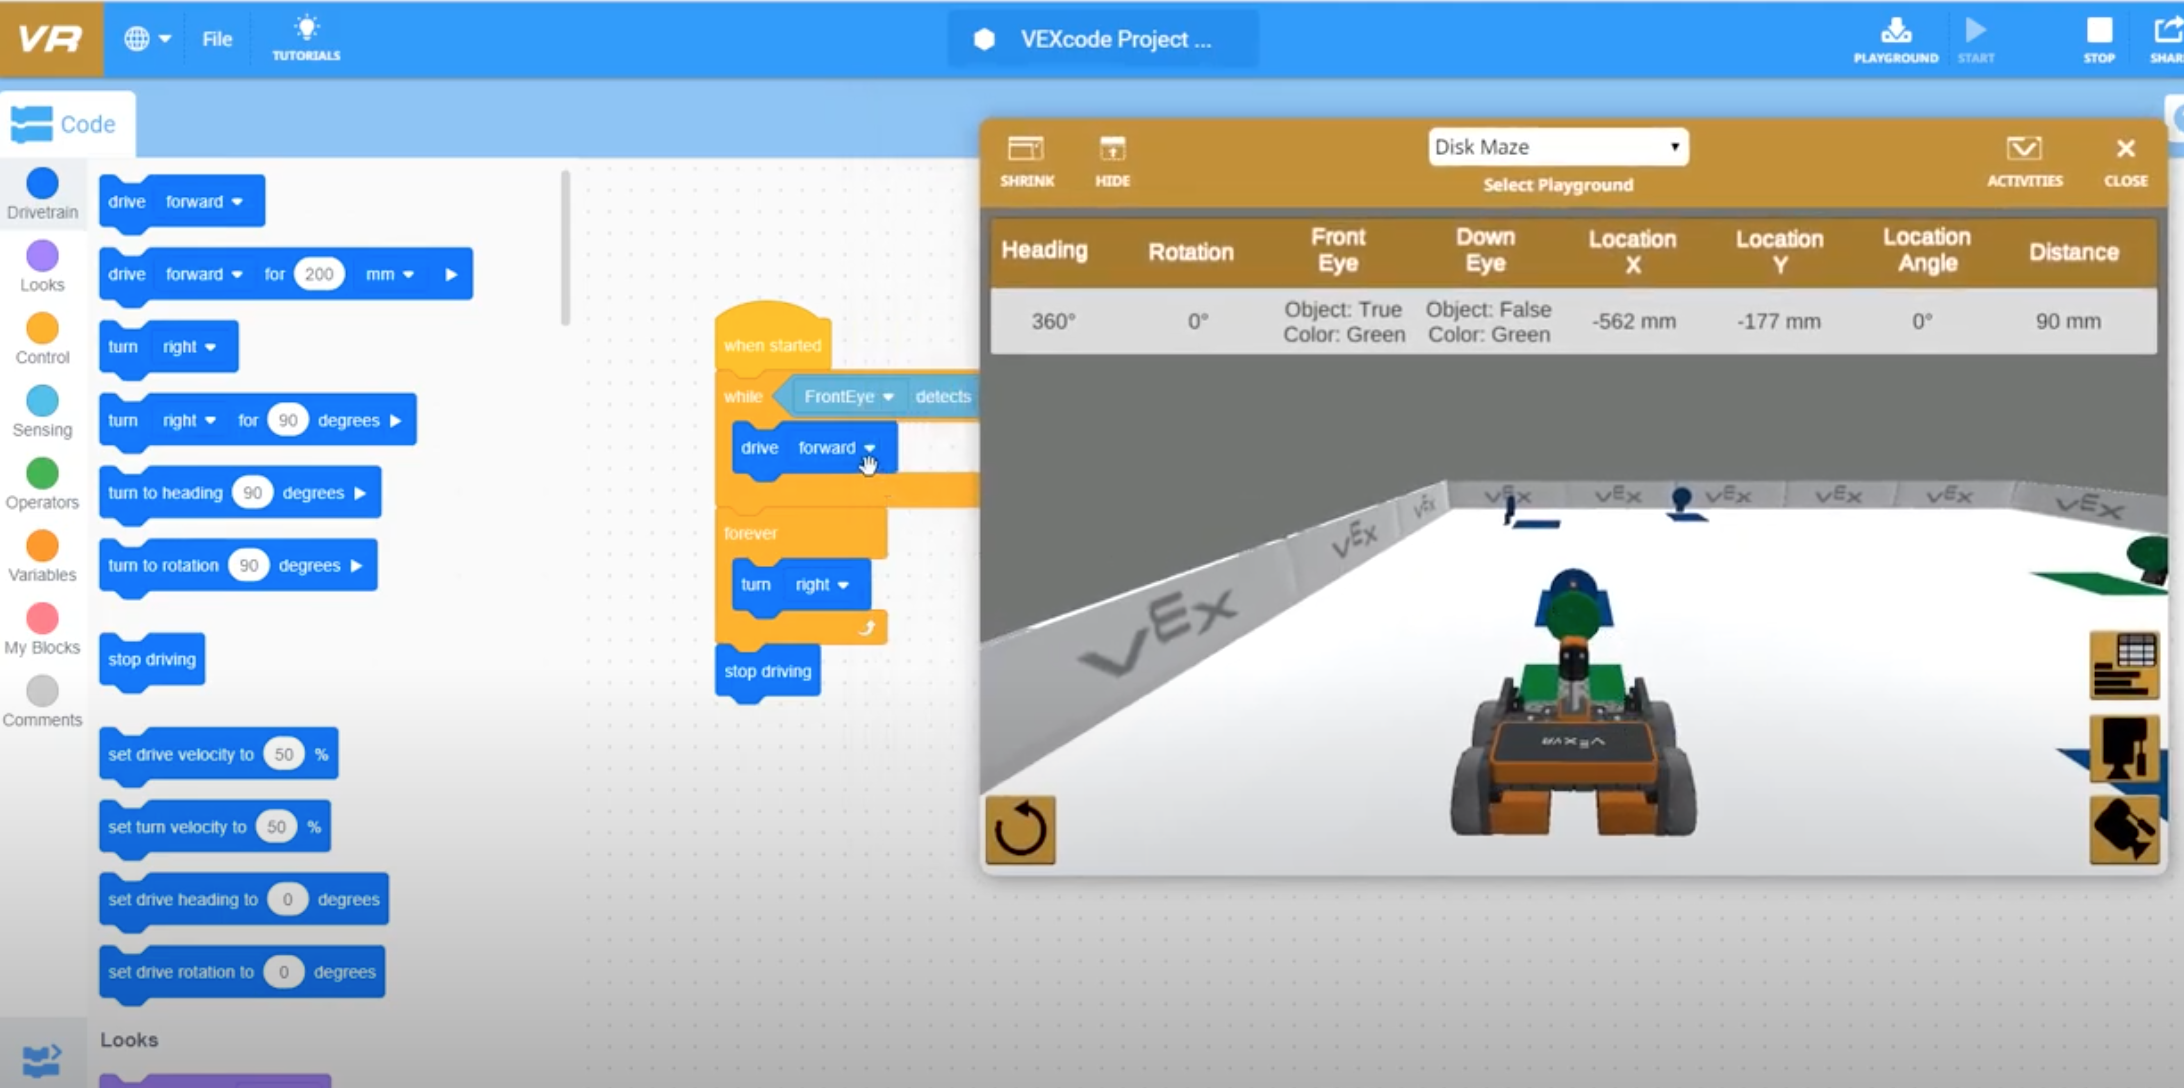Image resolution: width=2184 pixels, height=1088 pixels.
Task: Open the FrontEye sensor dropdown
Action: pos(848,397)
